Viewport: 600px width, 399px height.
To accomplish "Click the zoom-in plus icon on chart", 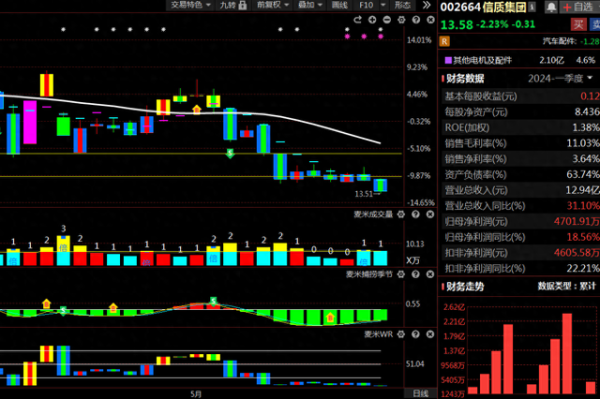I will [372, 20].
